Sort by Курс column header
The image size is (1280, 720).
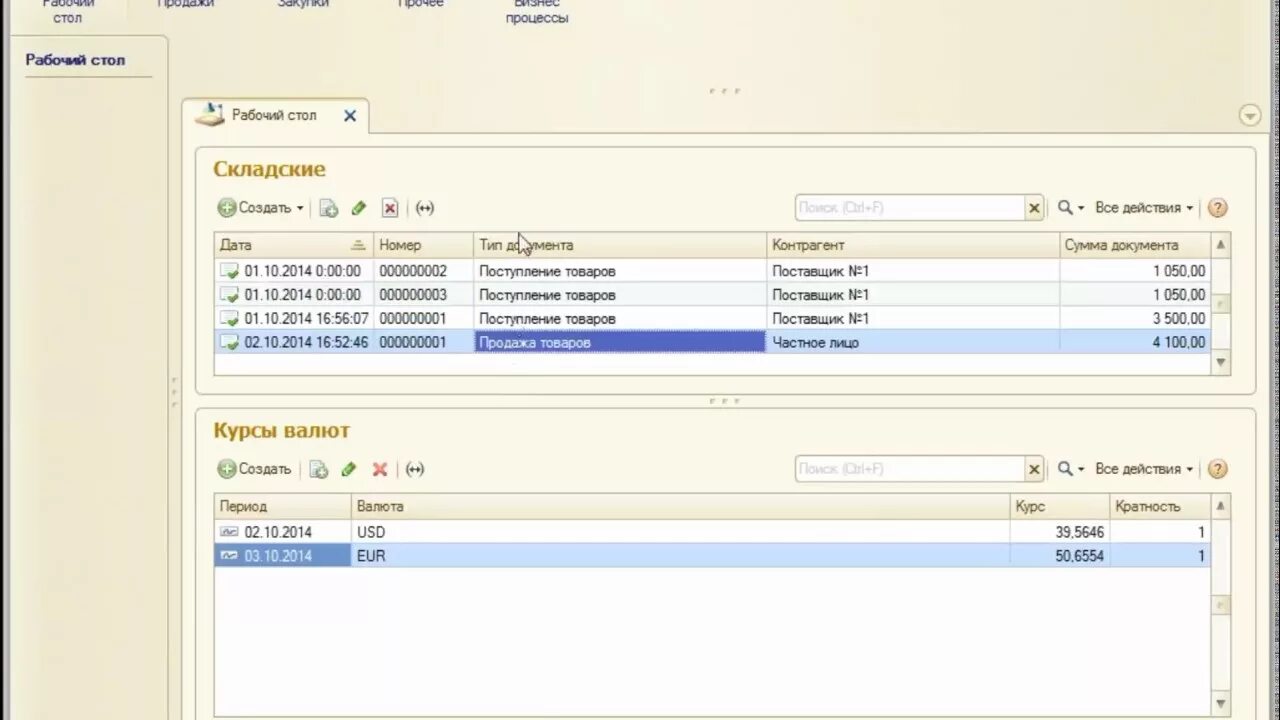pos(1060,507)
